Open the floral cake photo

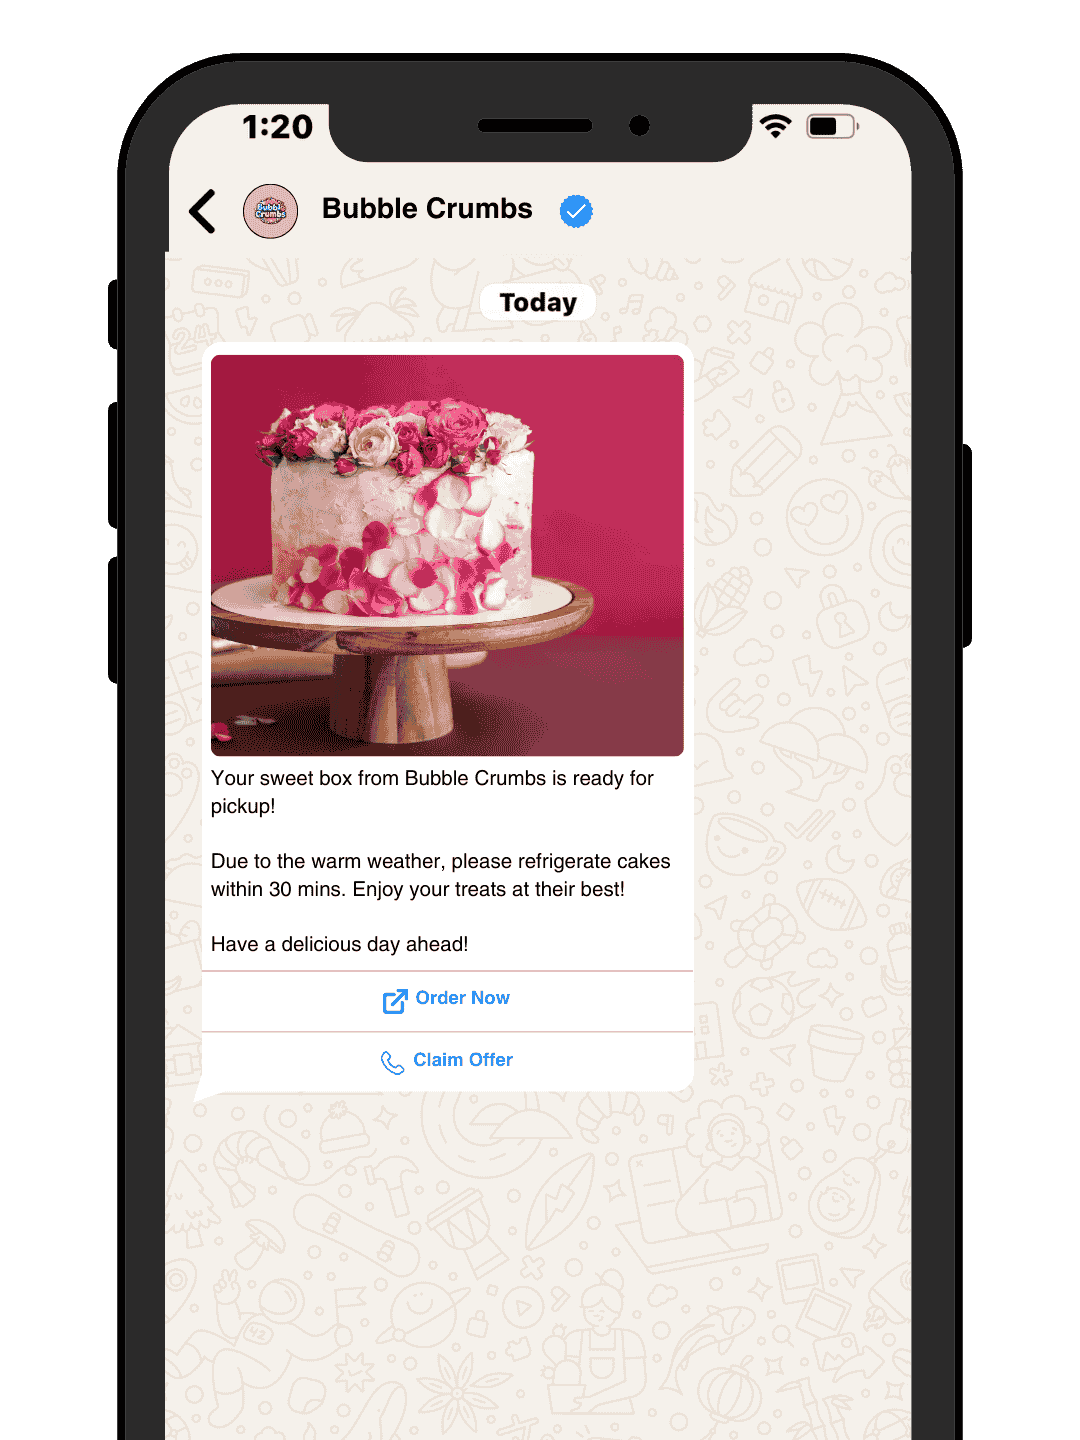click(447, 555)
